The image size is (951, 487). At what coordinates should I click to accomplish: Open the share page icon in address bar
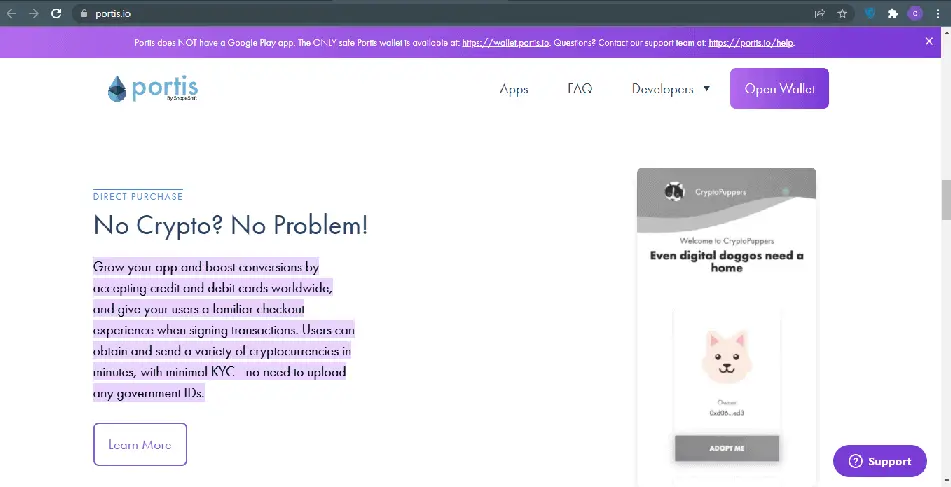pyautogui.click(x=819, y=13)
